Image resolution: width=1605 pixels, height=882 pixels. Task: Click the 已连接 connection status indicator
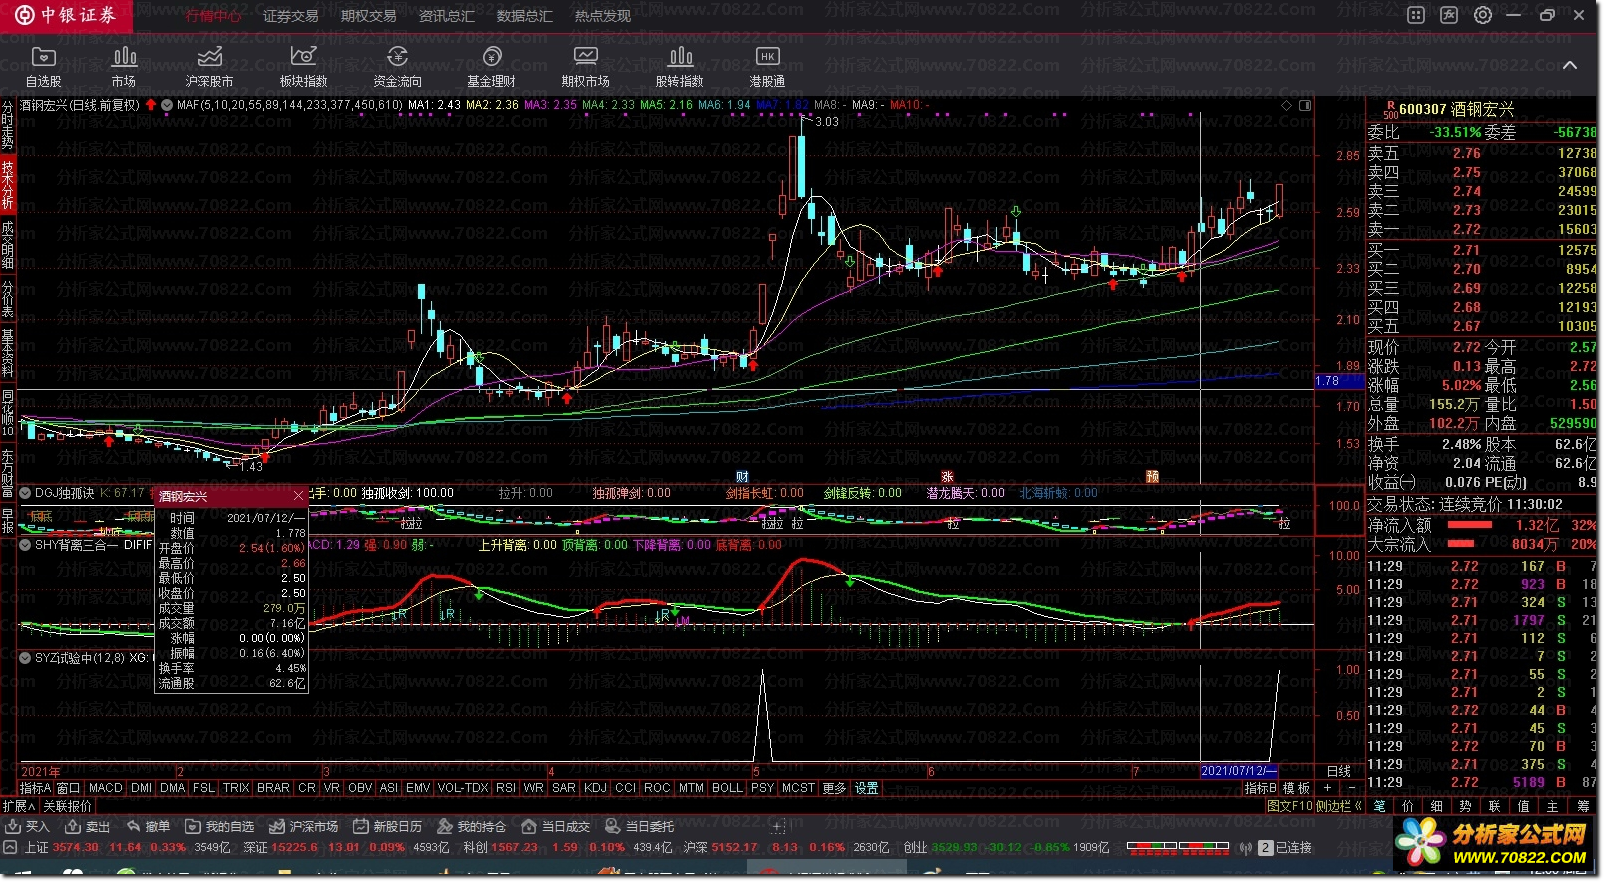[1293, 847]
